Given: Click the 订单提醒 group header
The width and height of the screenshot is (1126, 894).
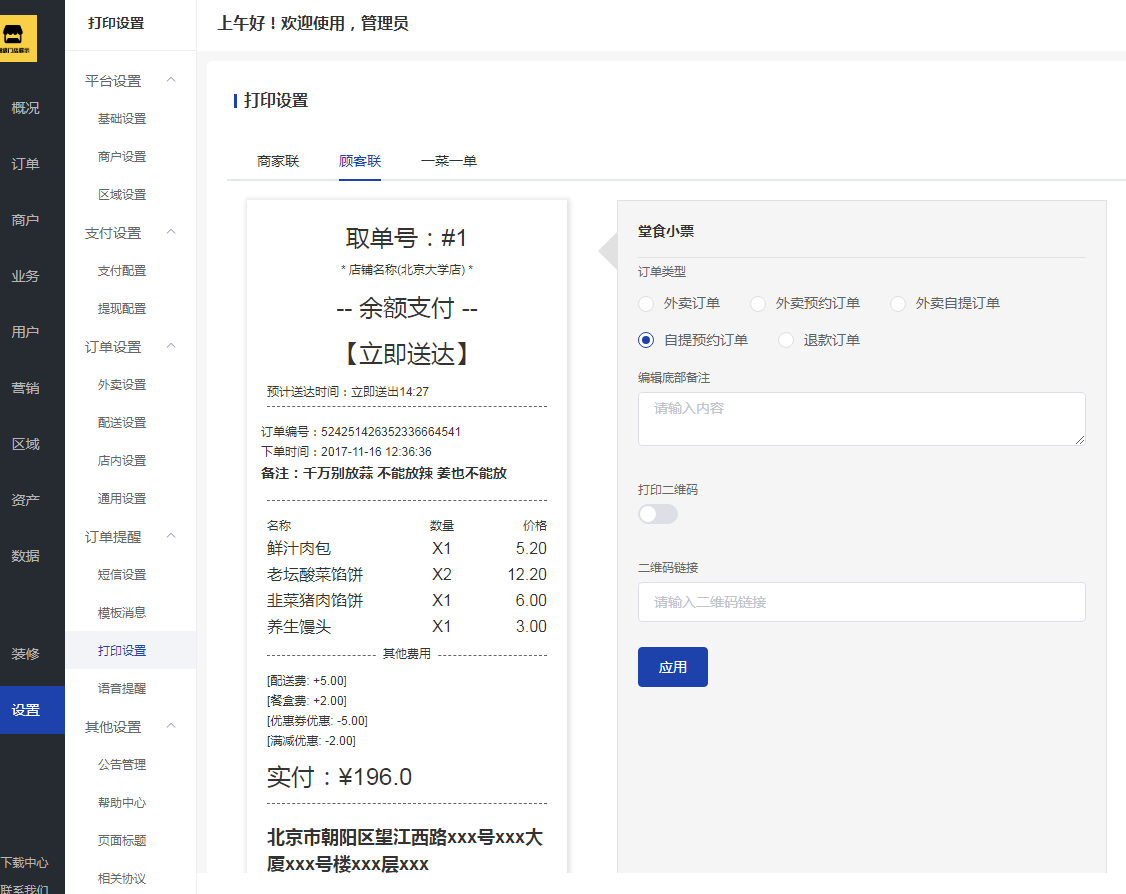Looking at the screenshot, I should coord(113,537).
